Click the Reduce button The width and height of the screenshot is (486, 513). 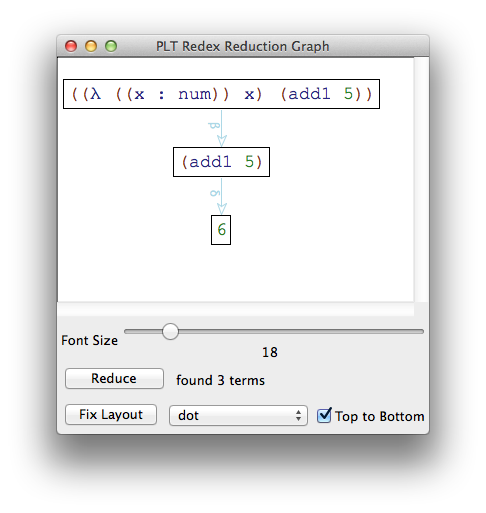[114, 378]
